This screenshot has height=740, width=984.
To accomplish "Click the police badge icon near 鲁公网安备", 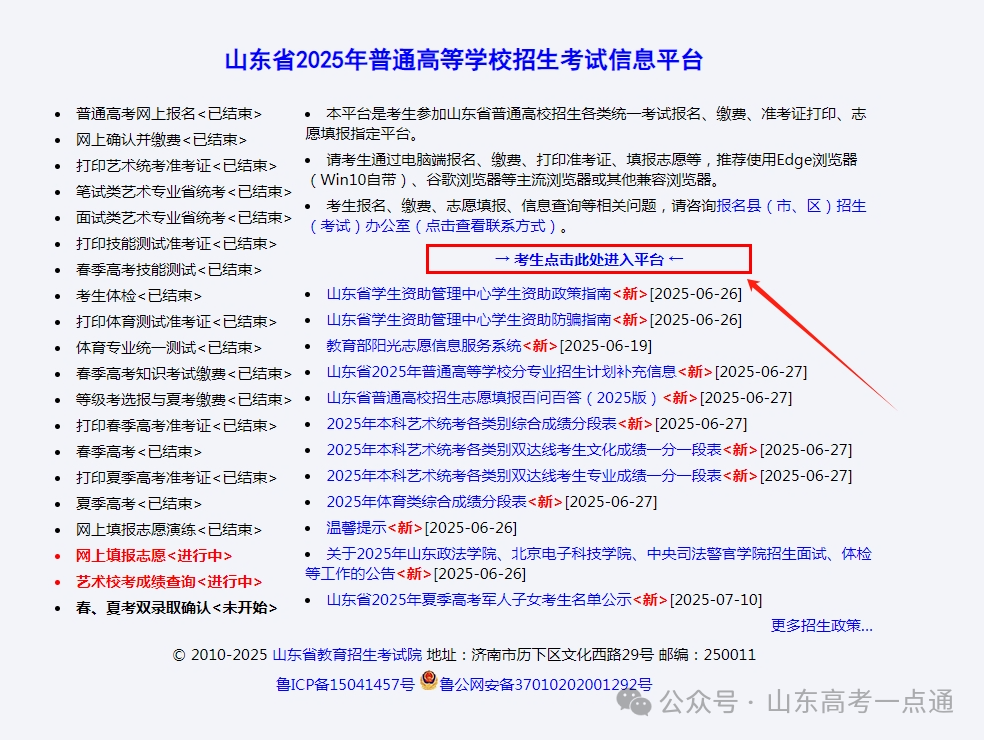I will pos(428,682).
